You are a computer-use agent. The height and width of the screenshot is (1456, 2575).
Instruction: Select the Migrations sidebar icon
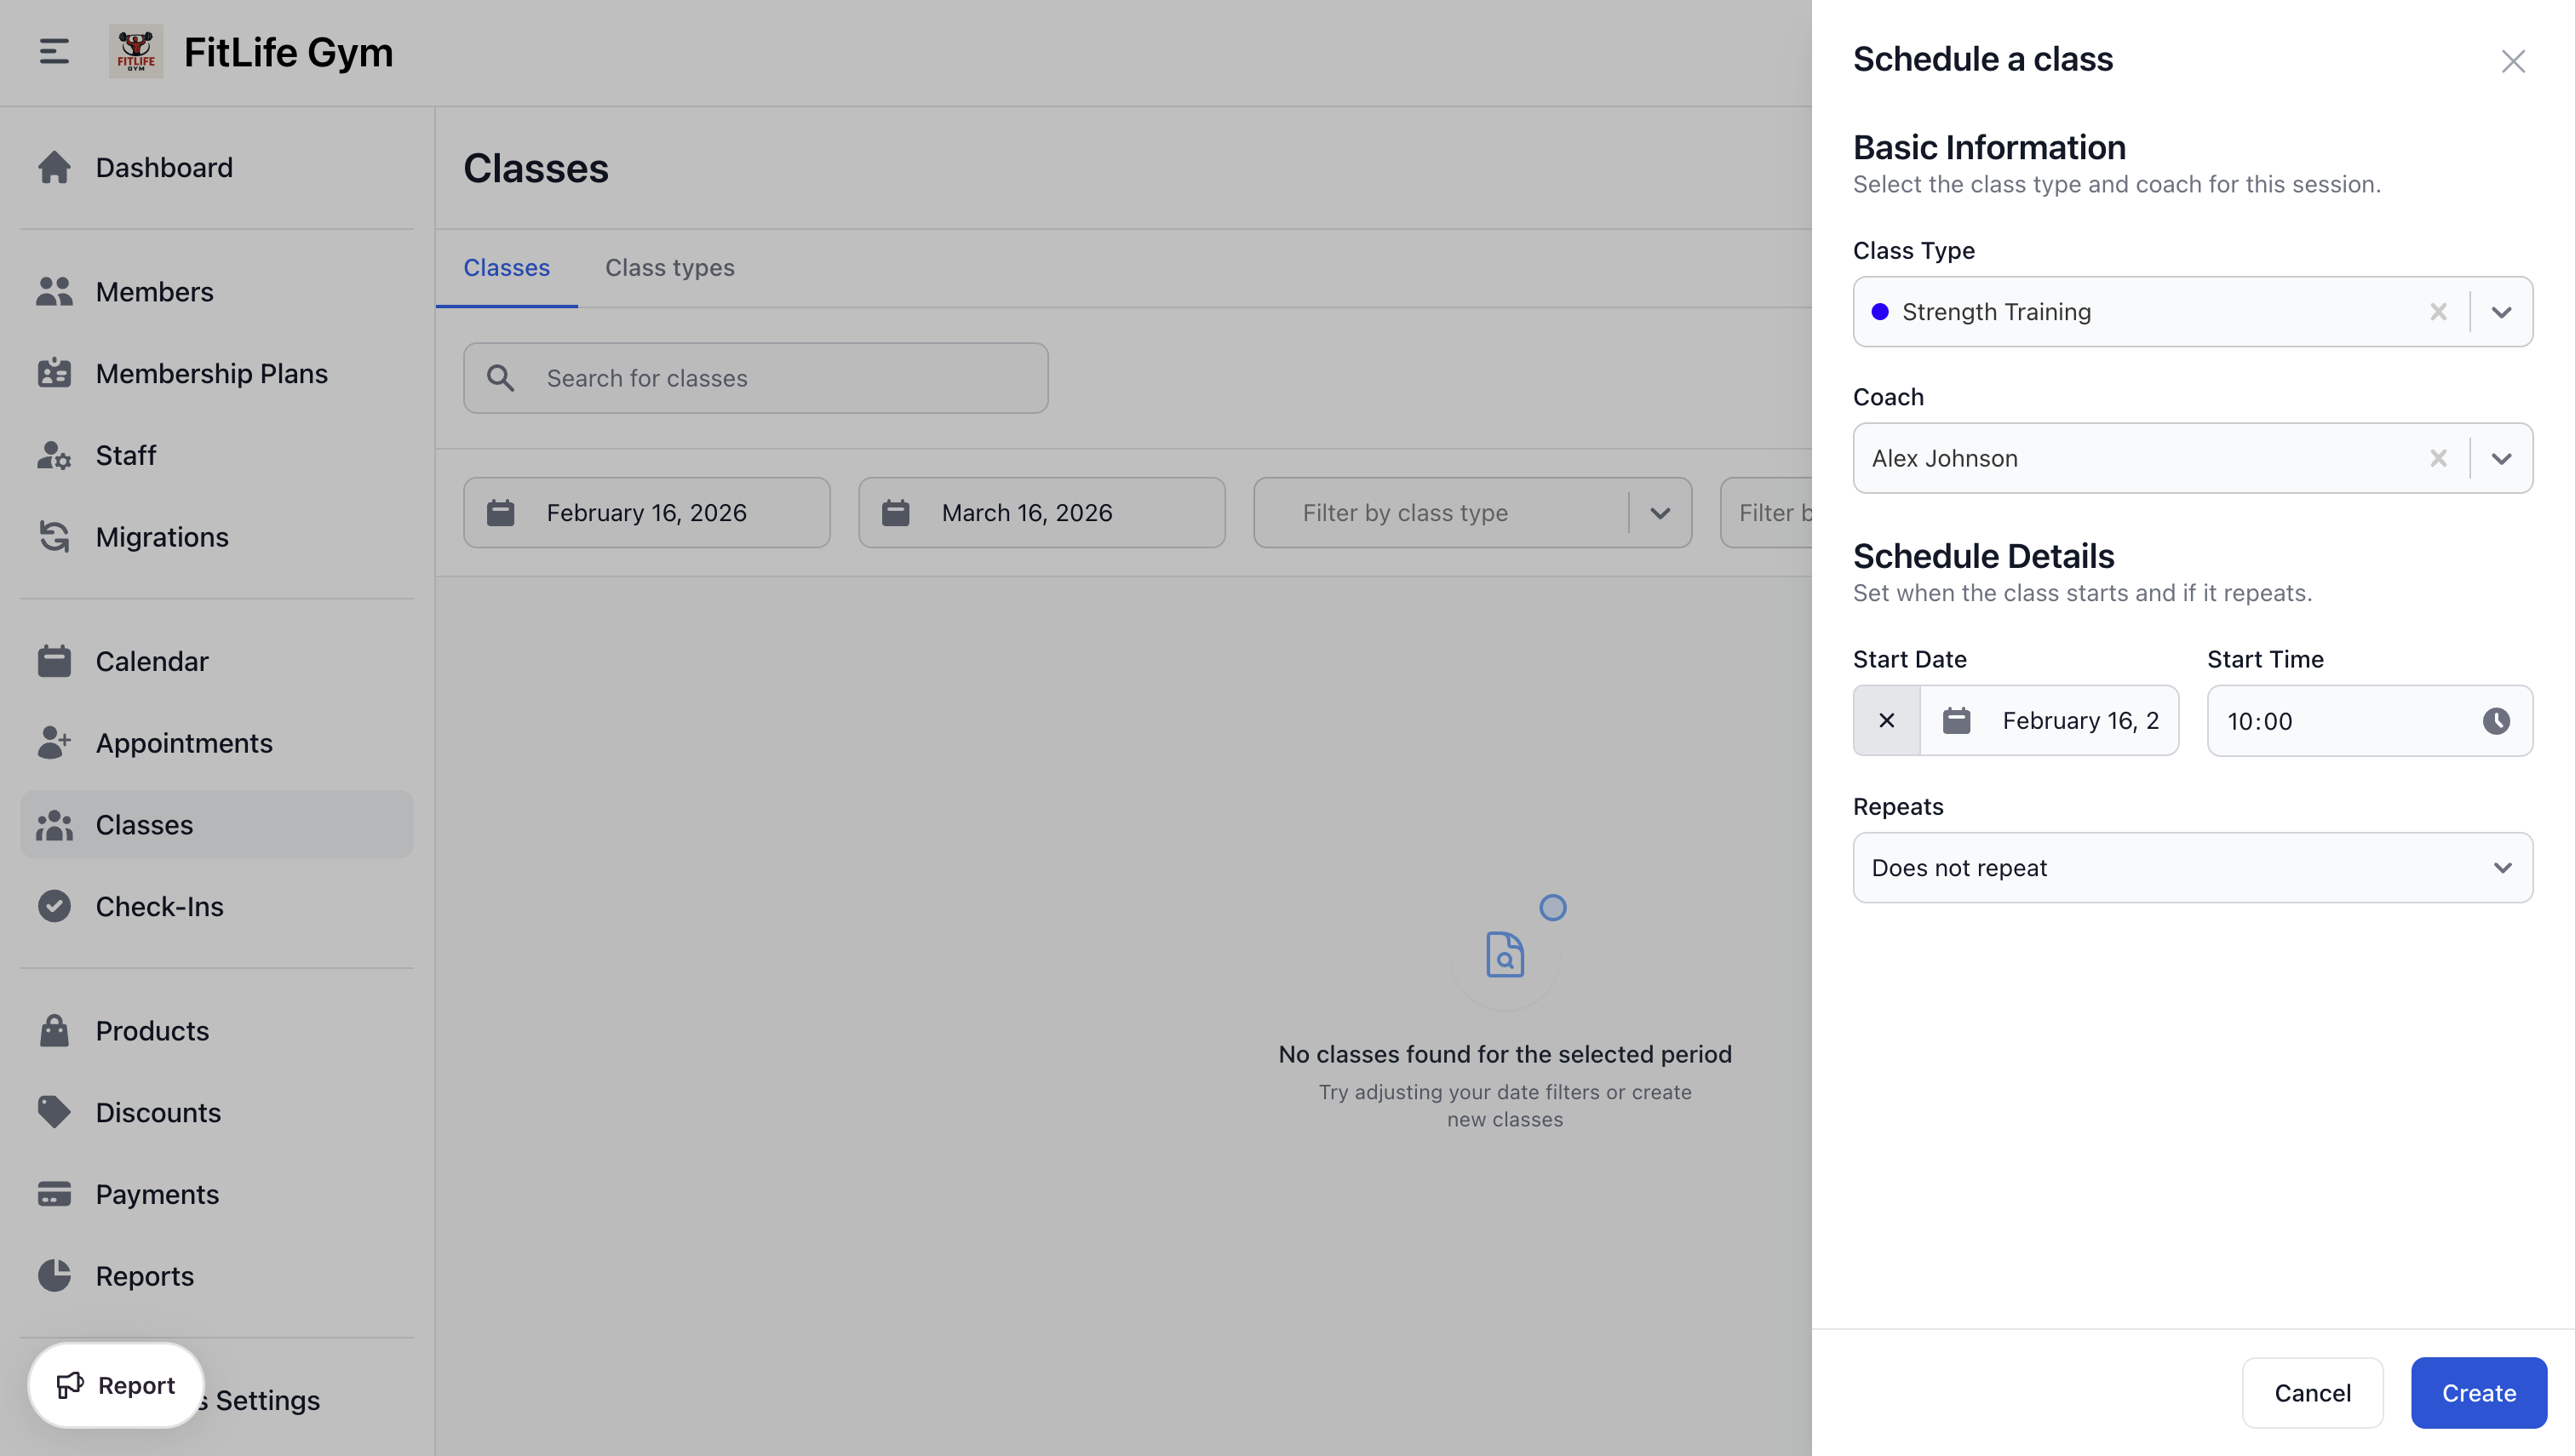pyautogui.click(x=54, y=537)
